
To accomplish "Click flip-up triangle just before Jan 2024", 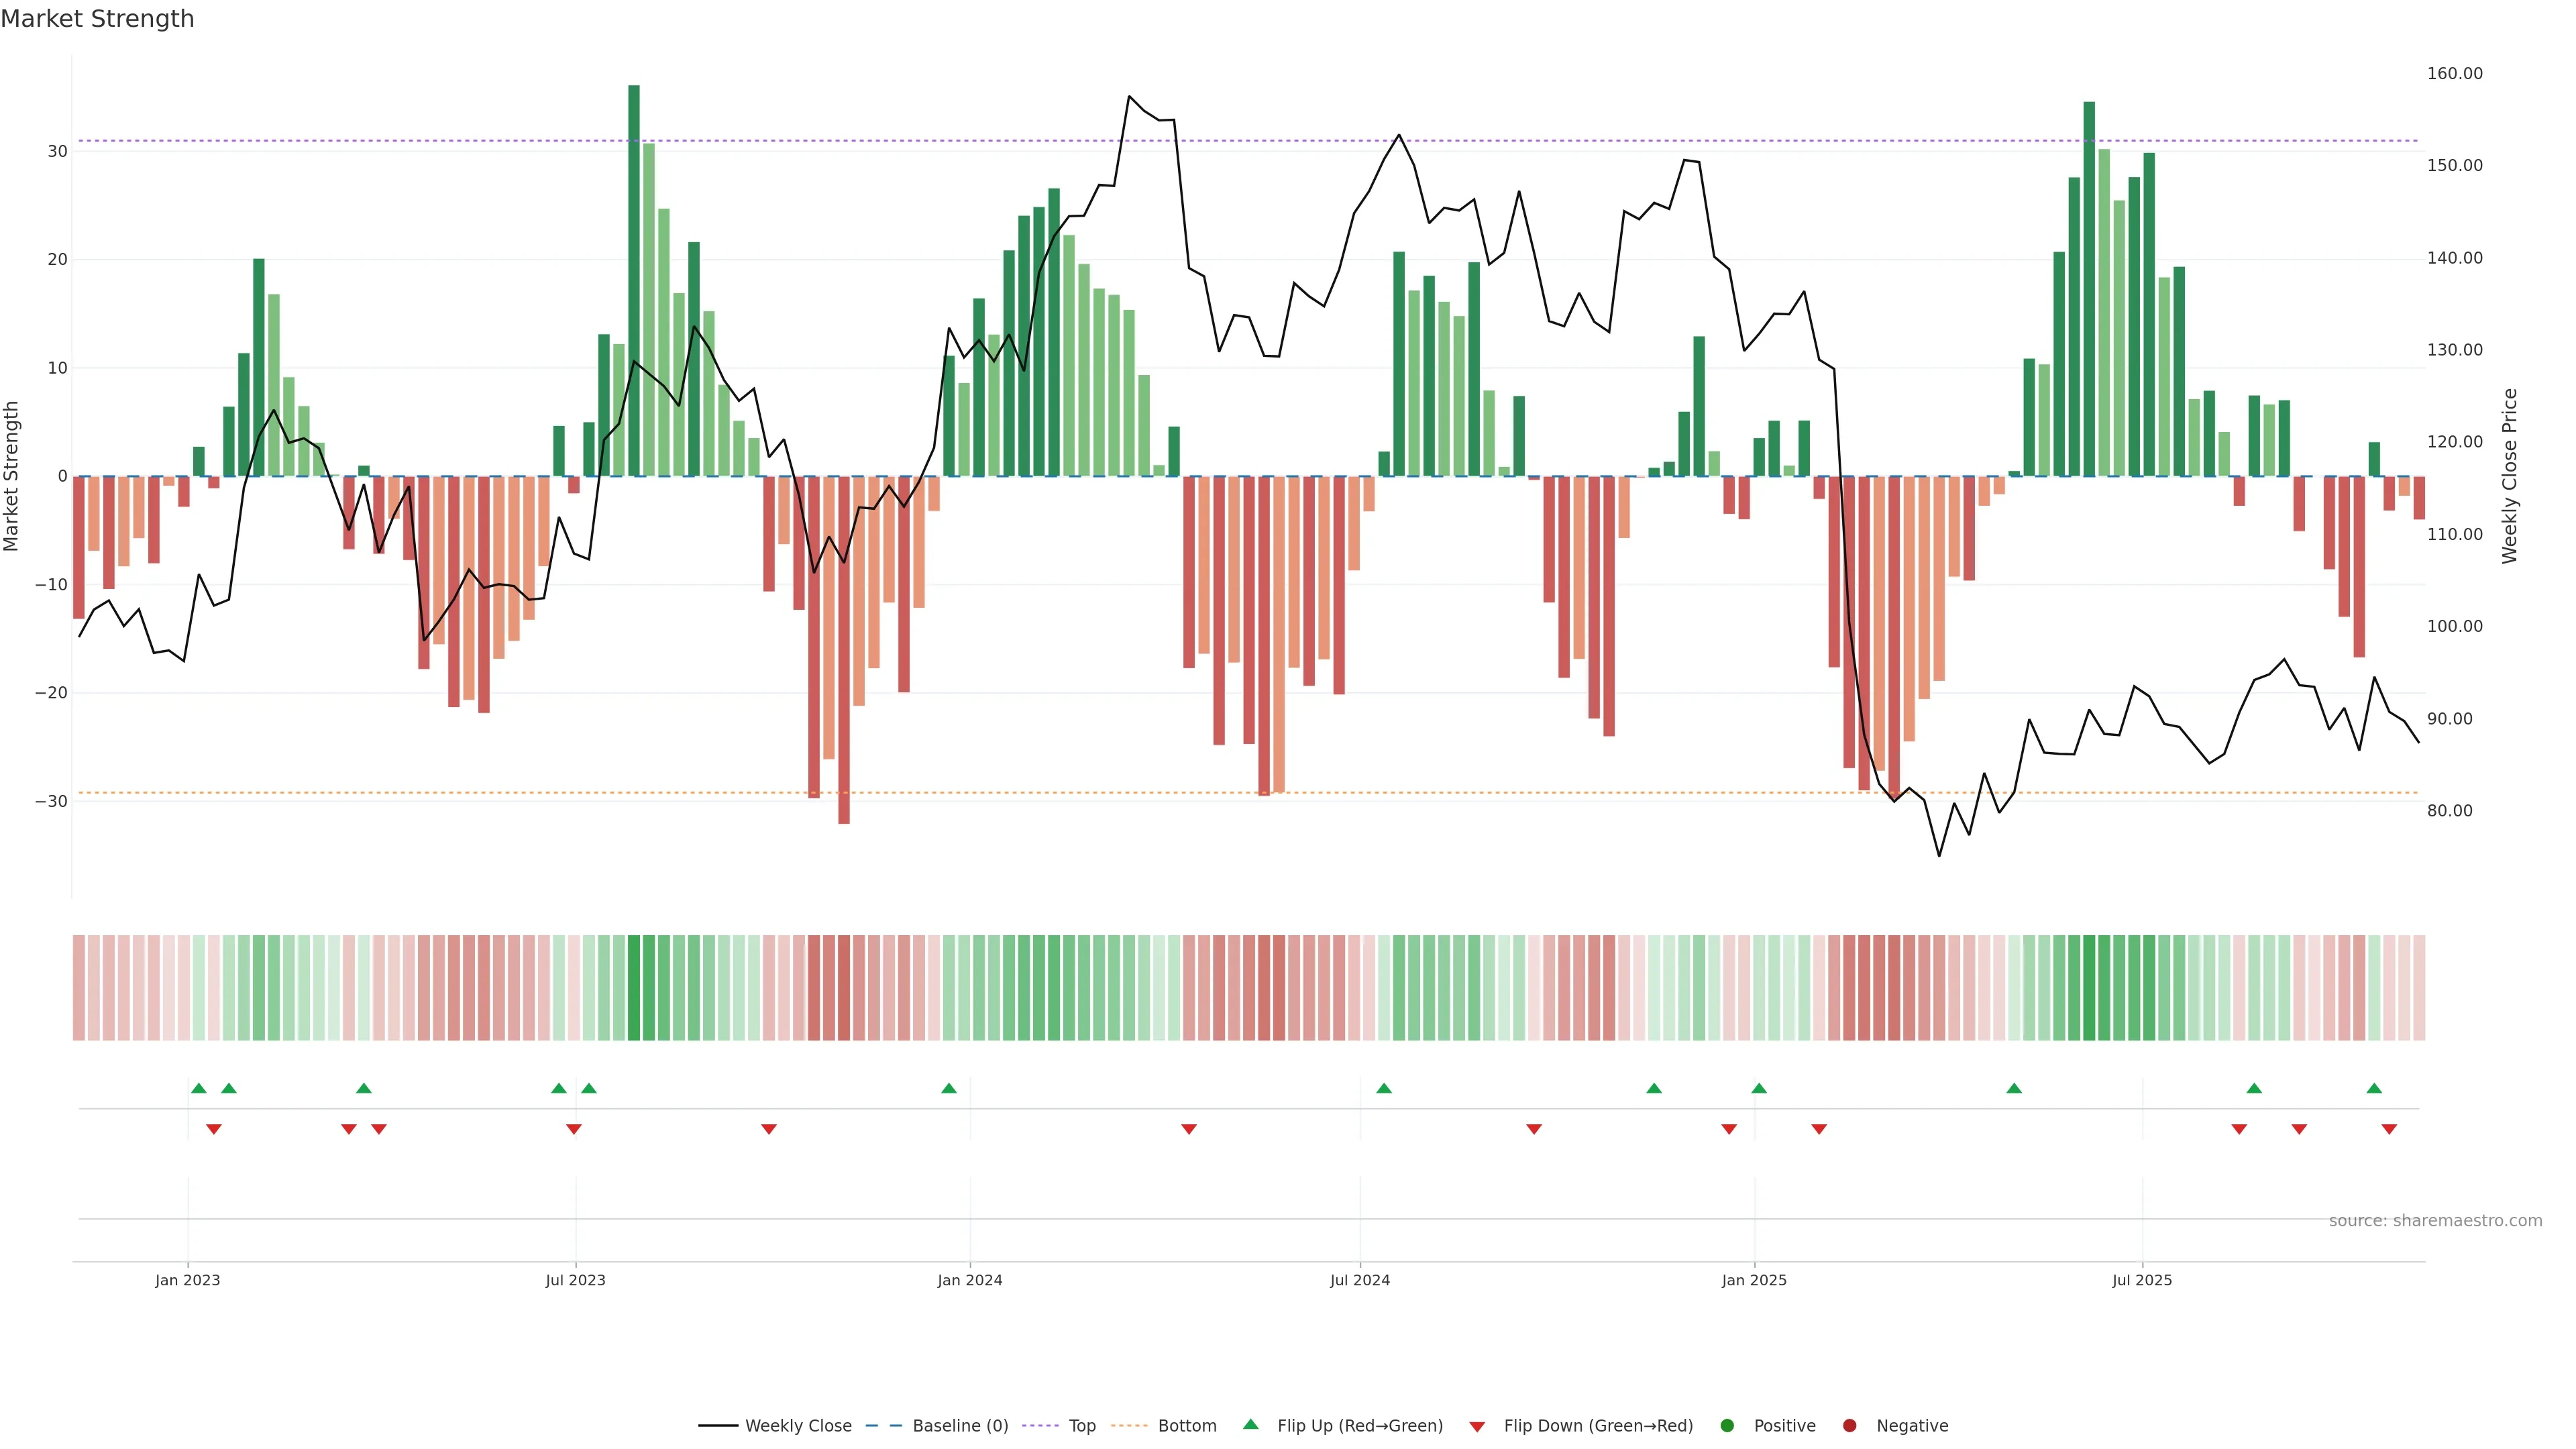I will pos(949,1088).
